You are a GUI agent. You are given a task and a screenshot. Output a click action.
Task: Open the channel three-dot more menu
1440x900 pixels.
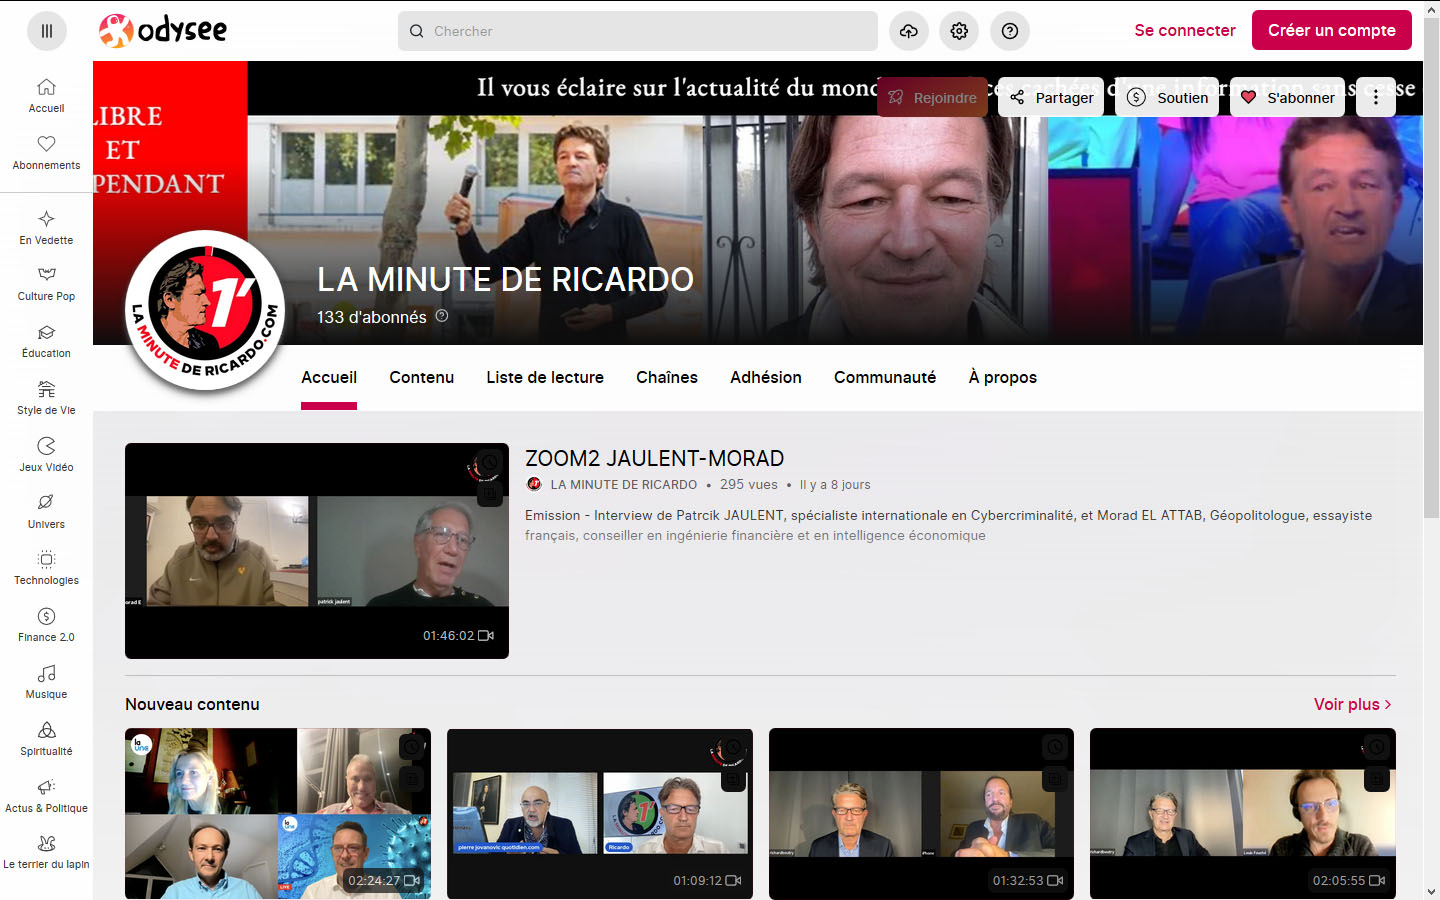pyautogui.click(x=1376, y=97)
